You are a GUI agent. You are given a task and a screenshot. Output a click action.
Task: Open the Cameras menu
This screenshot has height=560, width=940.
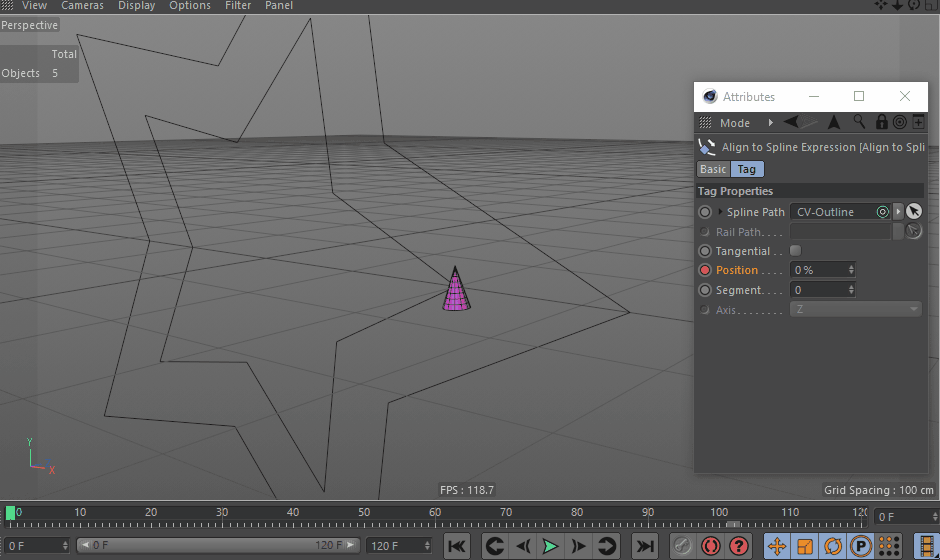tap(82, 5)
